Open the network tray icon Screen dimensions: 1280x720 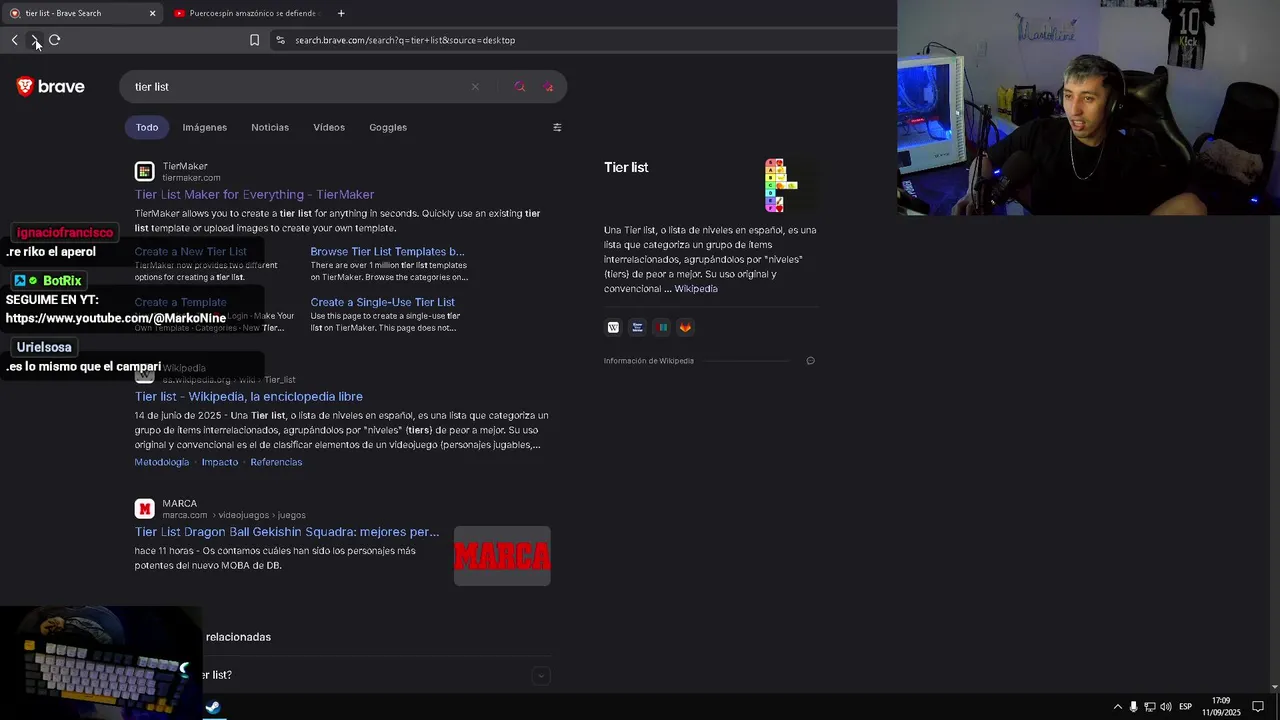click(x=1149, y=707)
